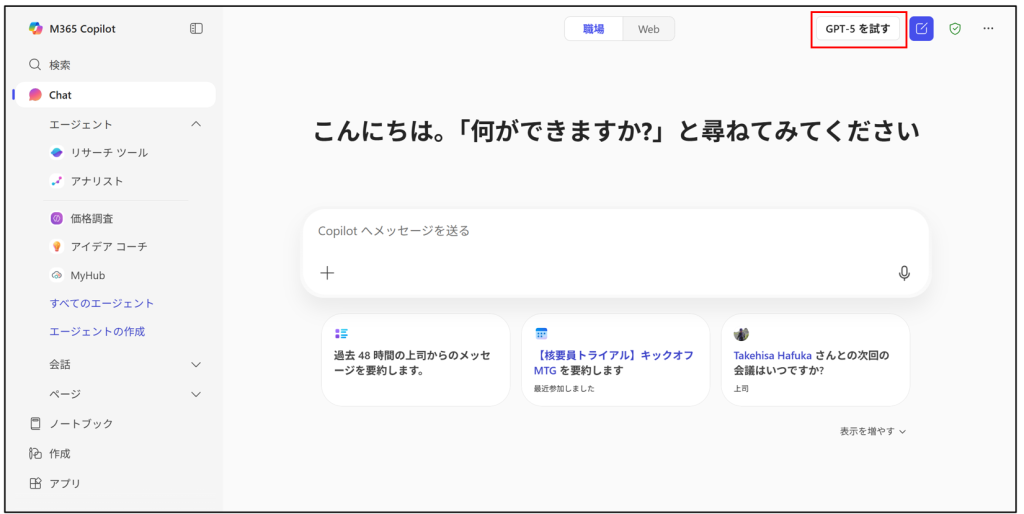Expand the 会話 section chevron

click(196, 364)
